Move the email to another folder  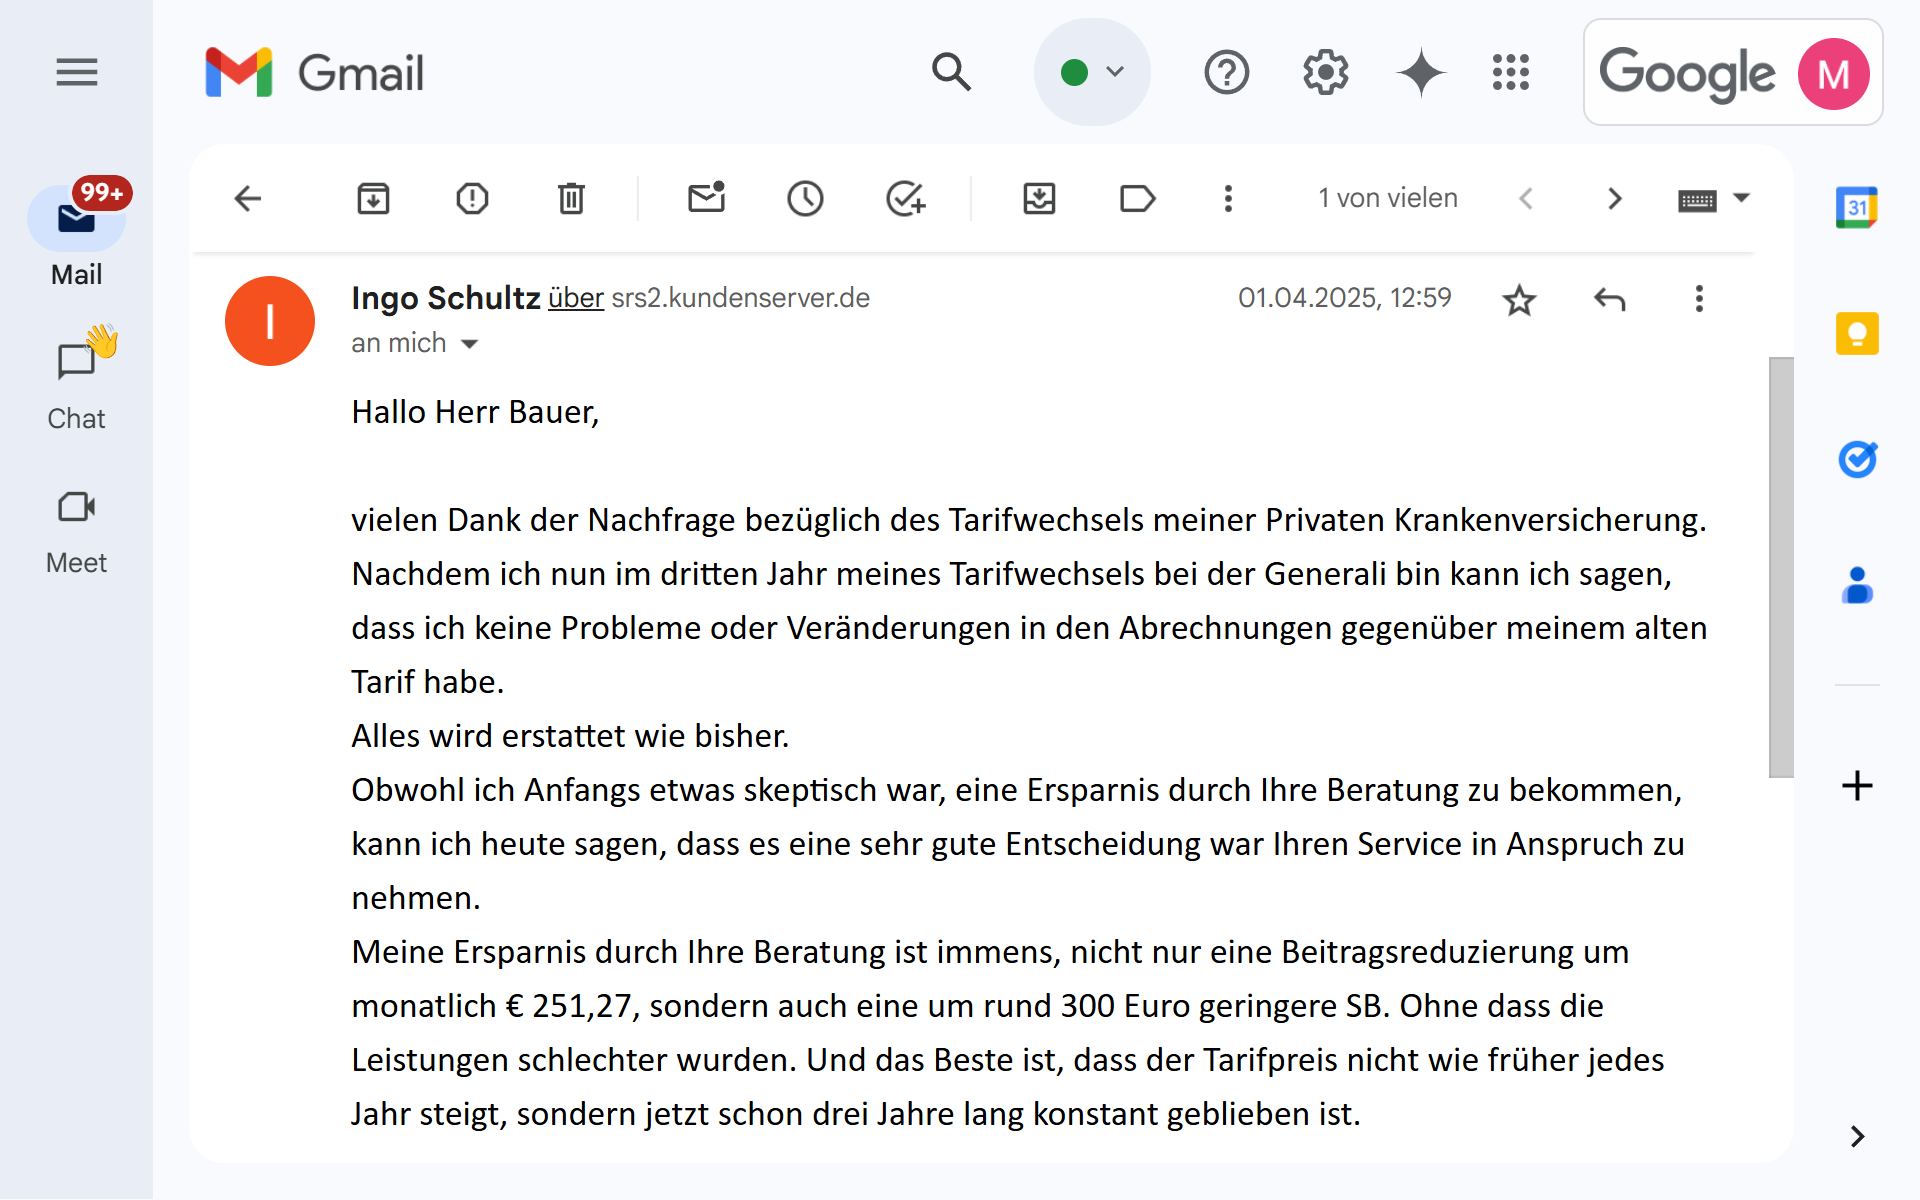1039,198
